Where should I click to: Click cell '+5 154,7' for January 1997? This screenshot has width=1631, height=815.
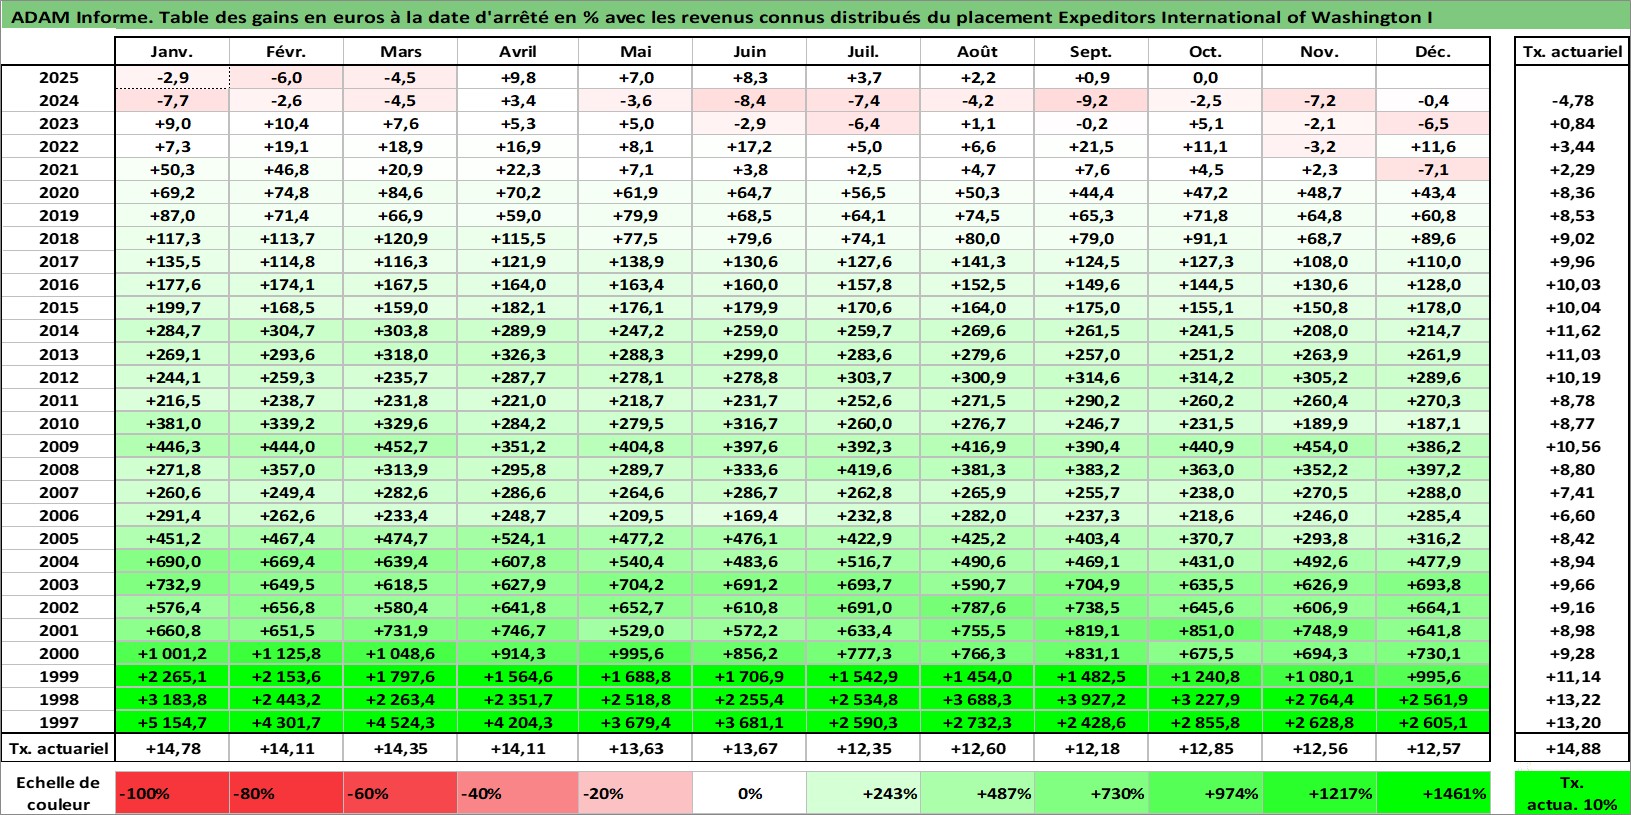click(x=172, y=722)
